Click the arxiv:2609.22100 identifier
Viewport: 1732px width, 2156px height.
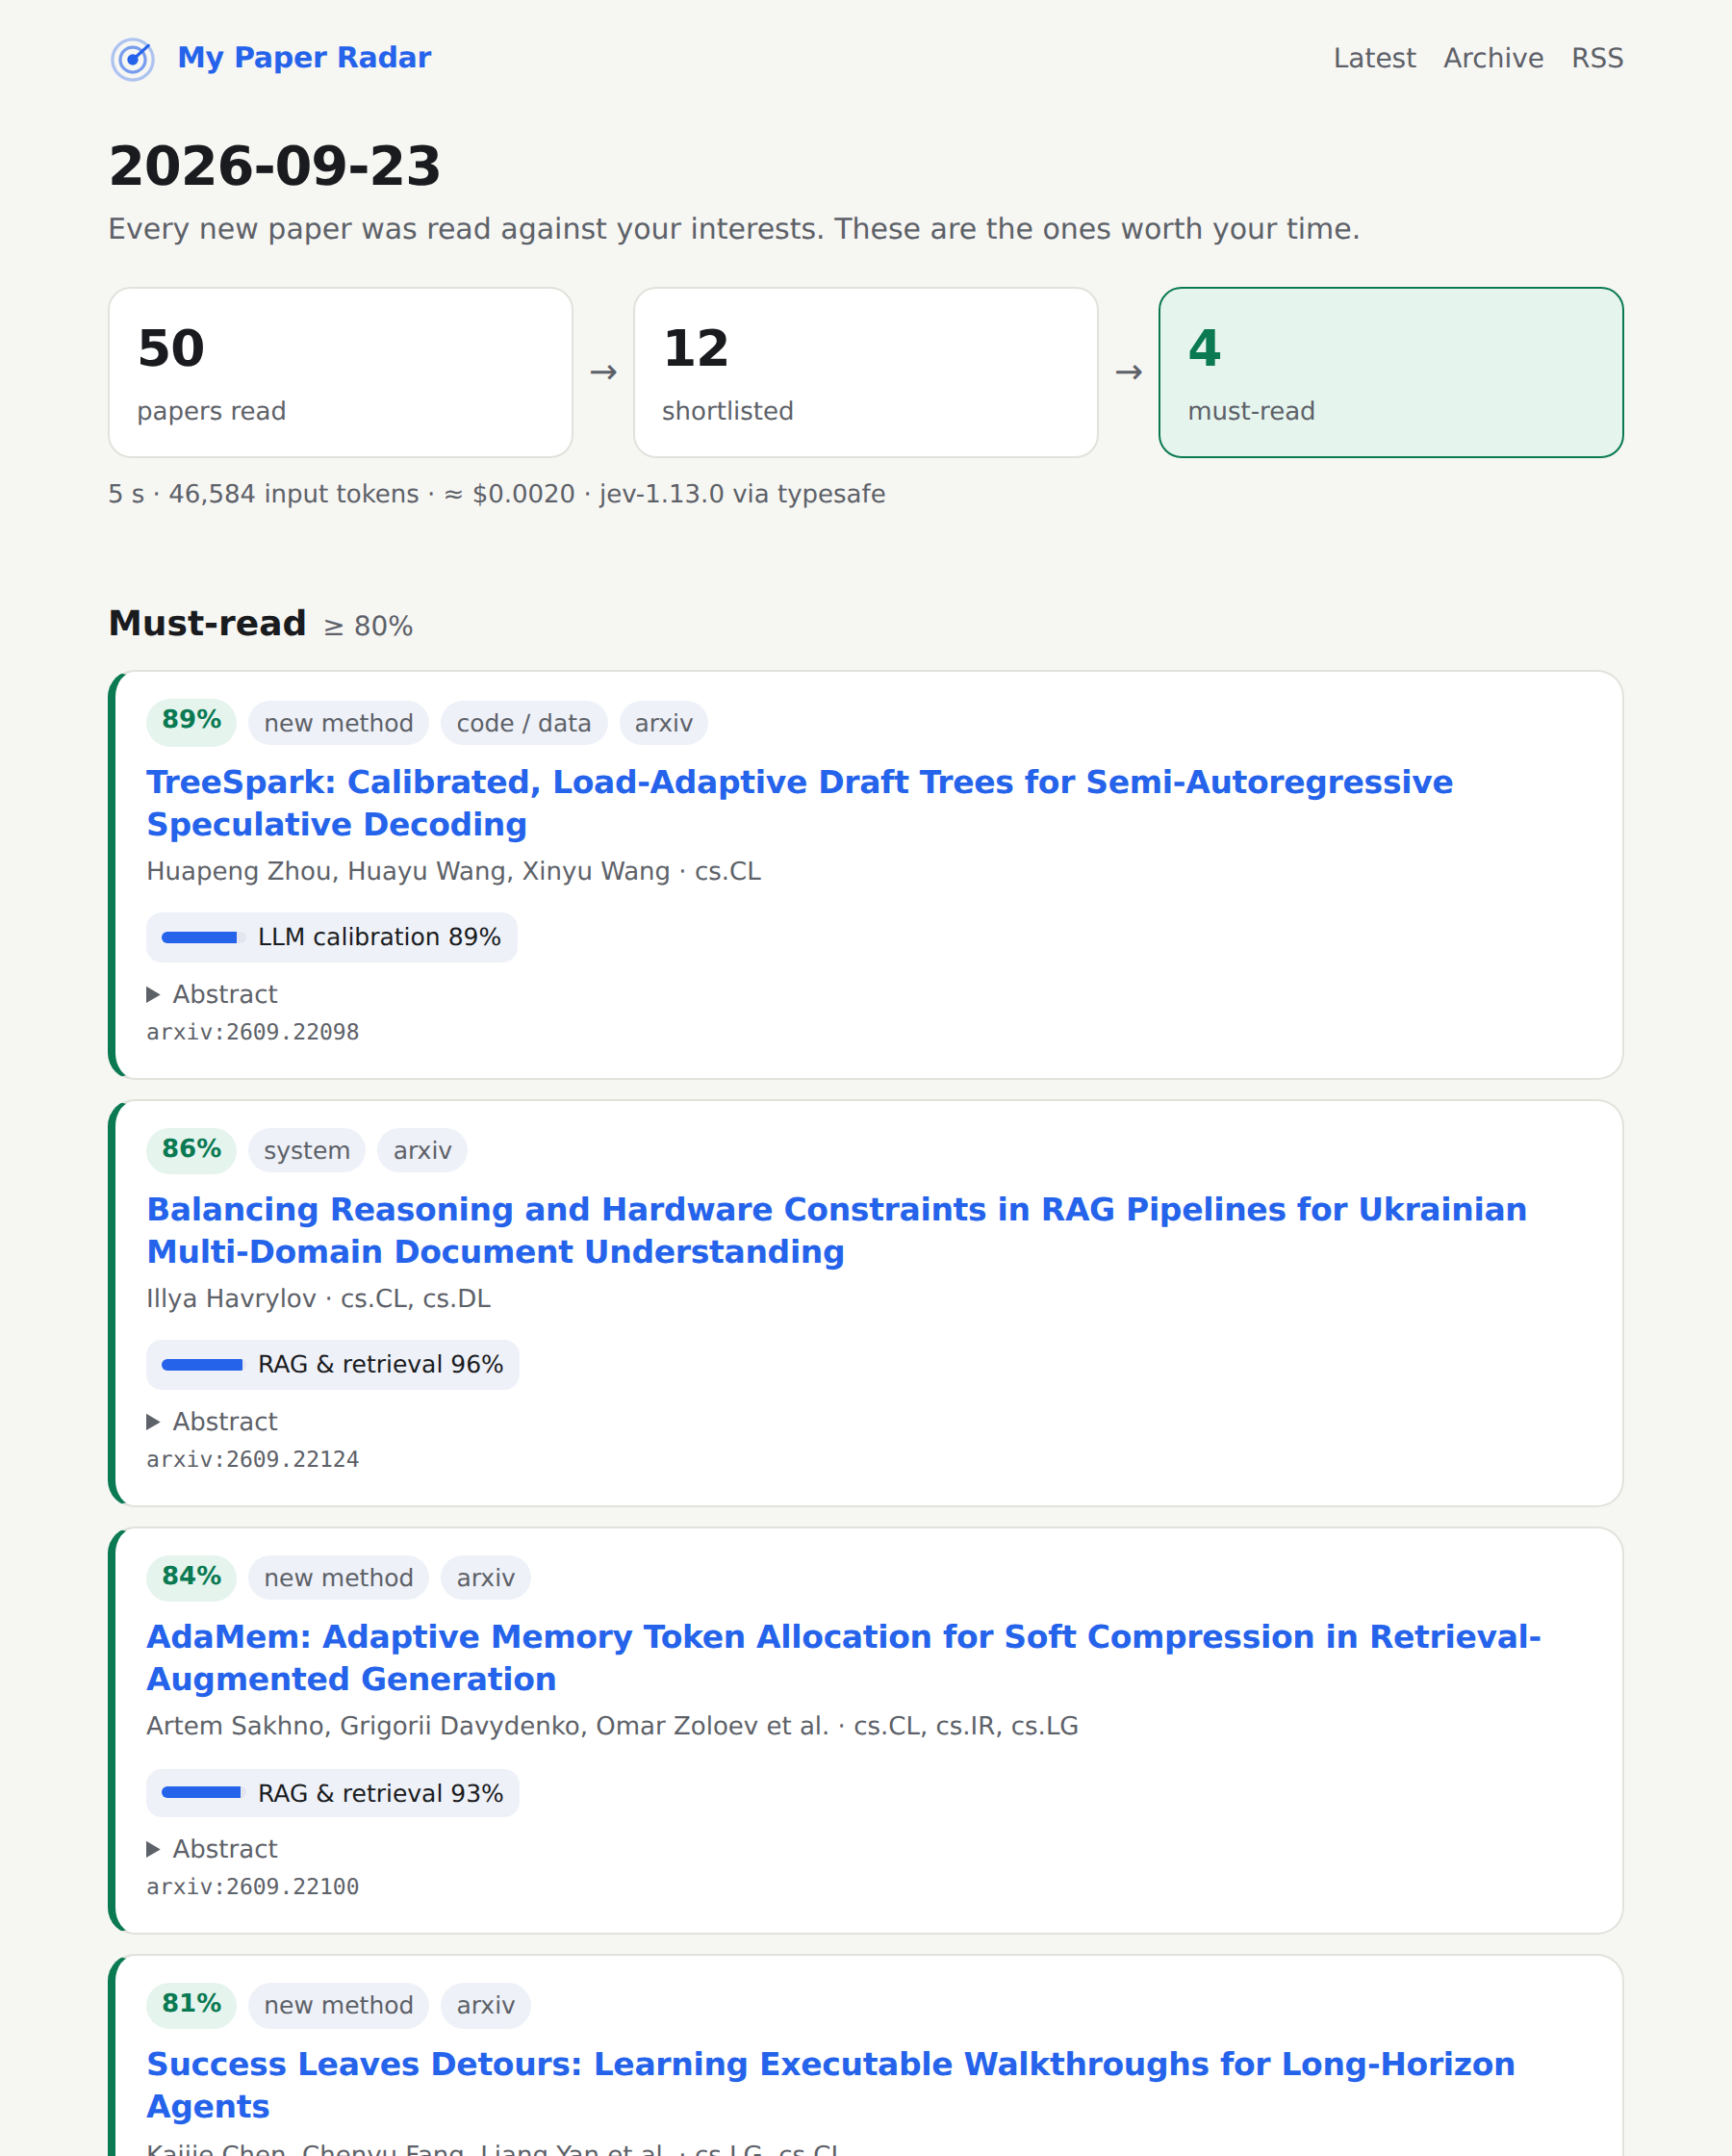tap(252, 1887)
